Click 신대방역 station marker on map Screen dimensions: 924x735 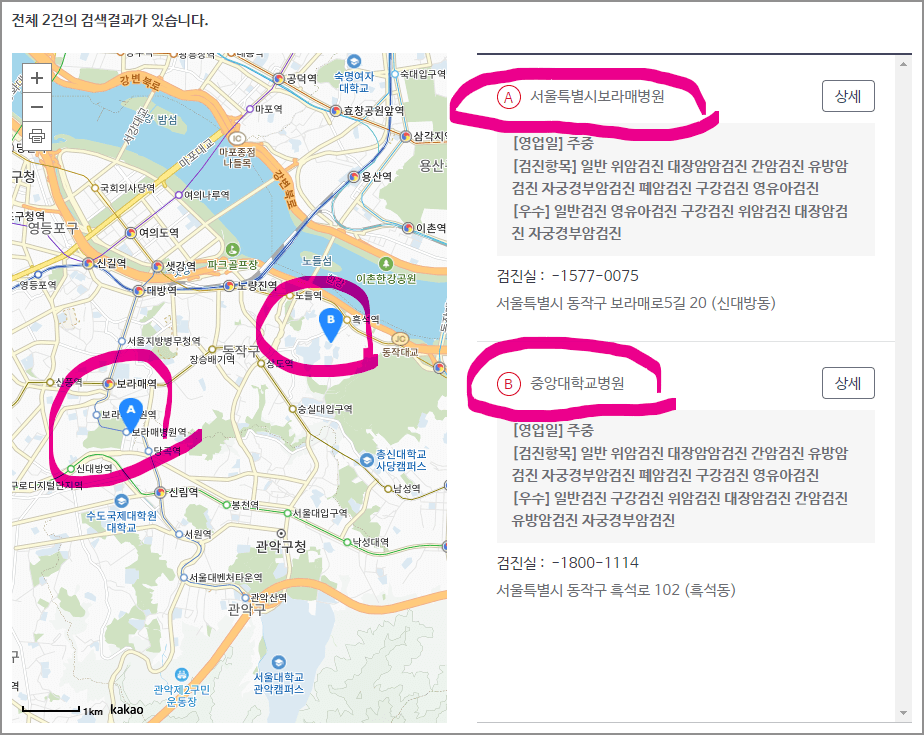click(x=71, y=469)
